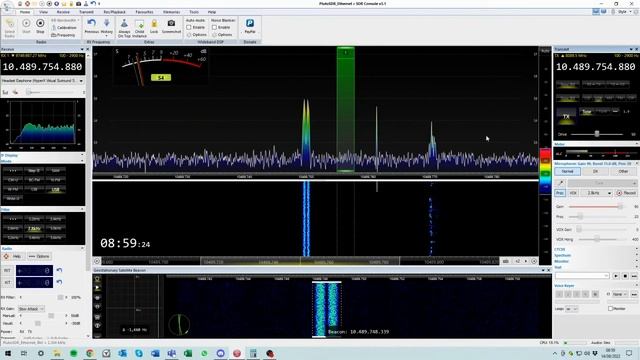Enable Noise Blanker checkbox
The image size is (640, 360).
tap(214, 27)
